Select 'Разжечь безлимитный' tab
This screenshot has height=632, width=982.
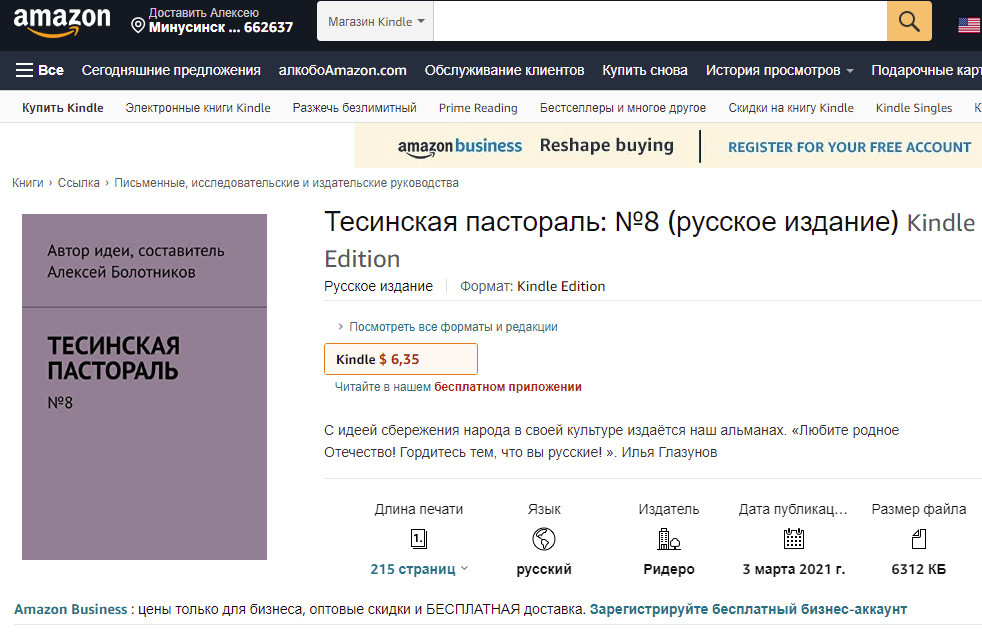tap(354, 108)
